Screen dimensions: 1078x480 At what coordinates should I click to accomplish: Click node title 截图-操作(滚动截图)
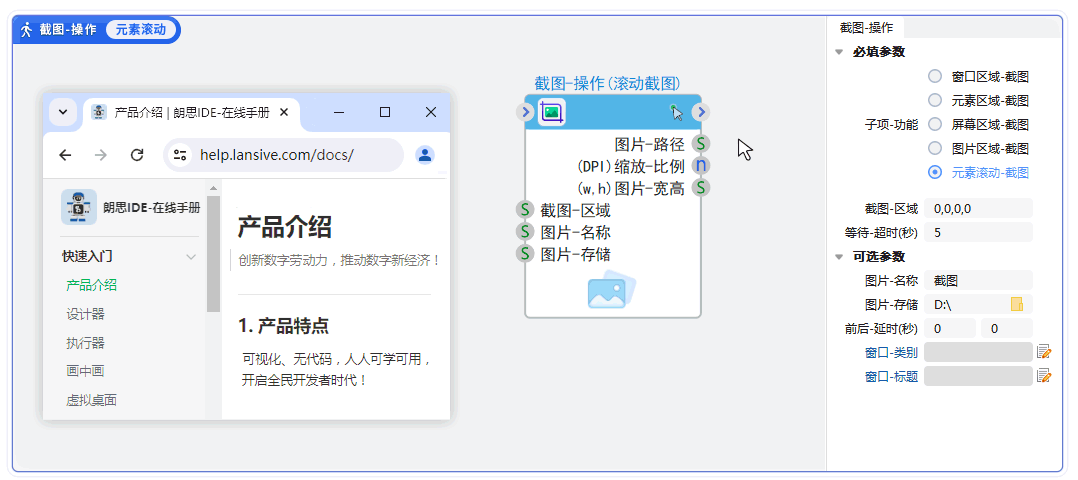click(608, 83)
